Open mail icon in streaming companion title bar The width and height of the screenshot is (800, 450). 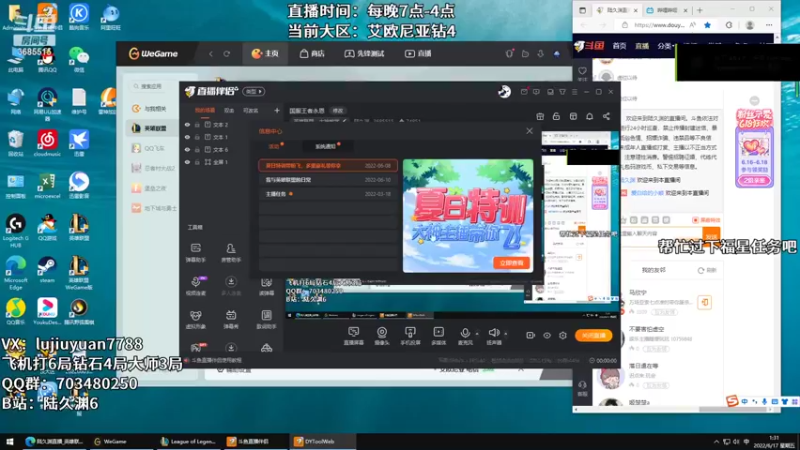(x=524, y=92)
